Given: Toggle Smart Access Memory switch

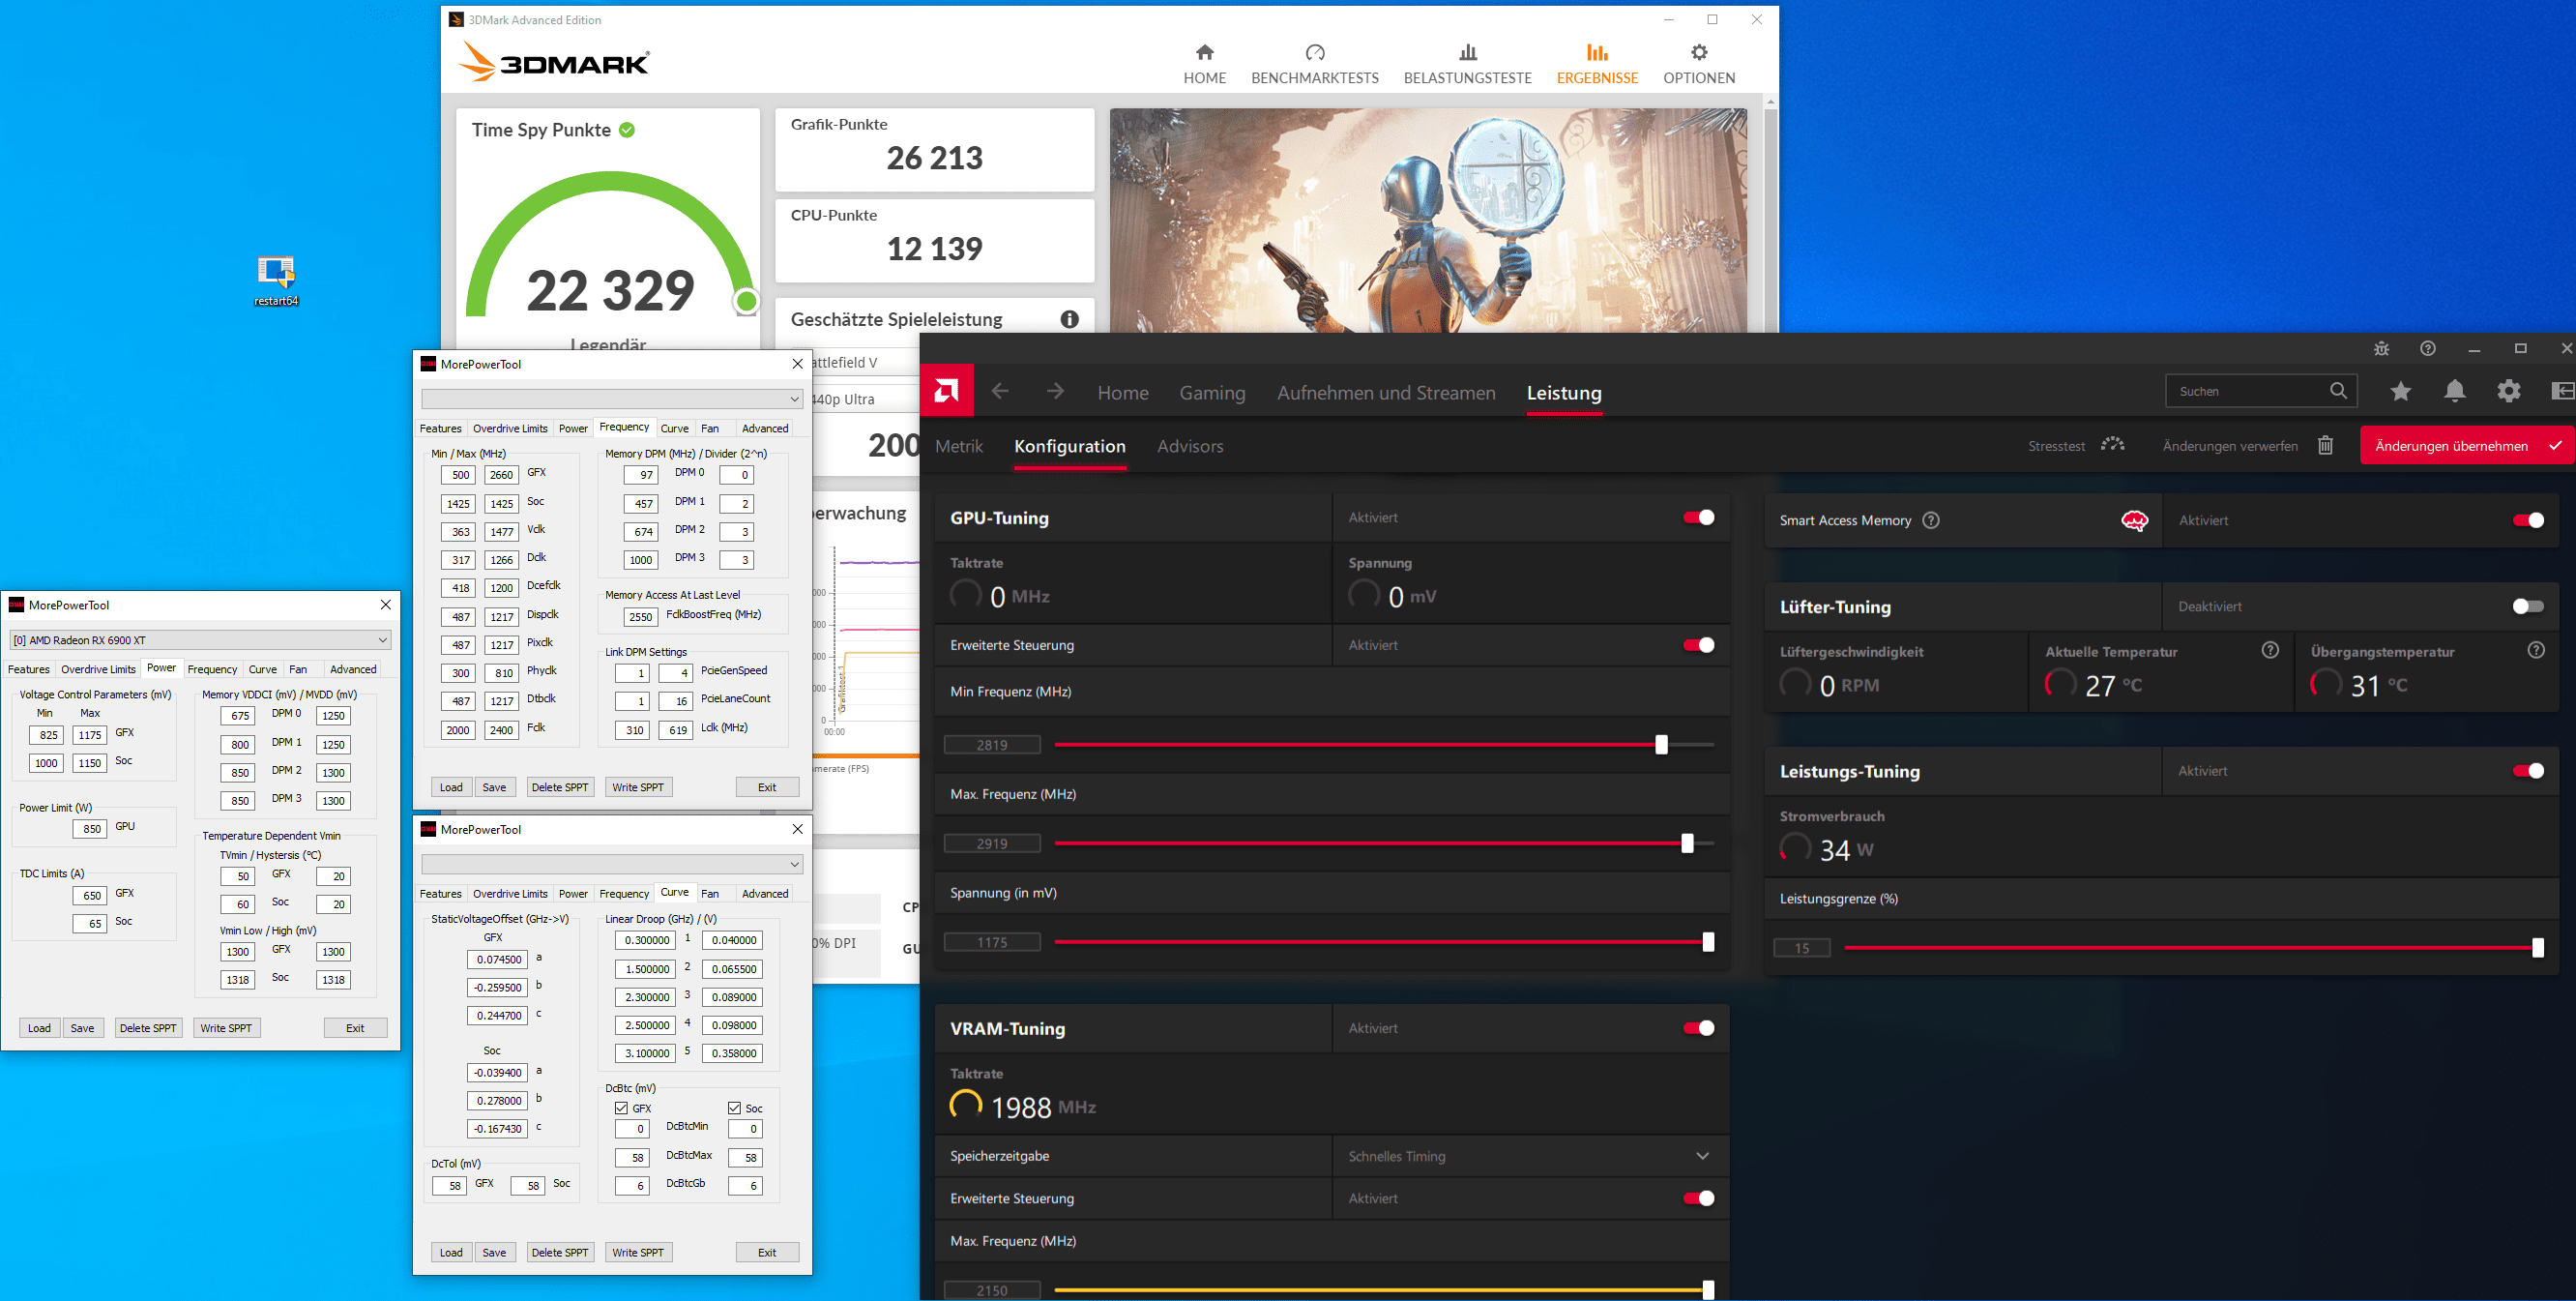Looking at the screenshot, I should pyautogui.click(x=2528, y=520).
